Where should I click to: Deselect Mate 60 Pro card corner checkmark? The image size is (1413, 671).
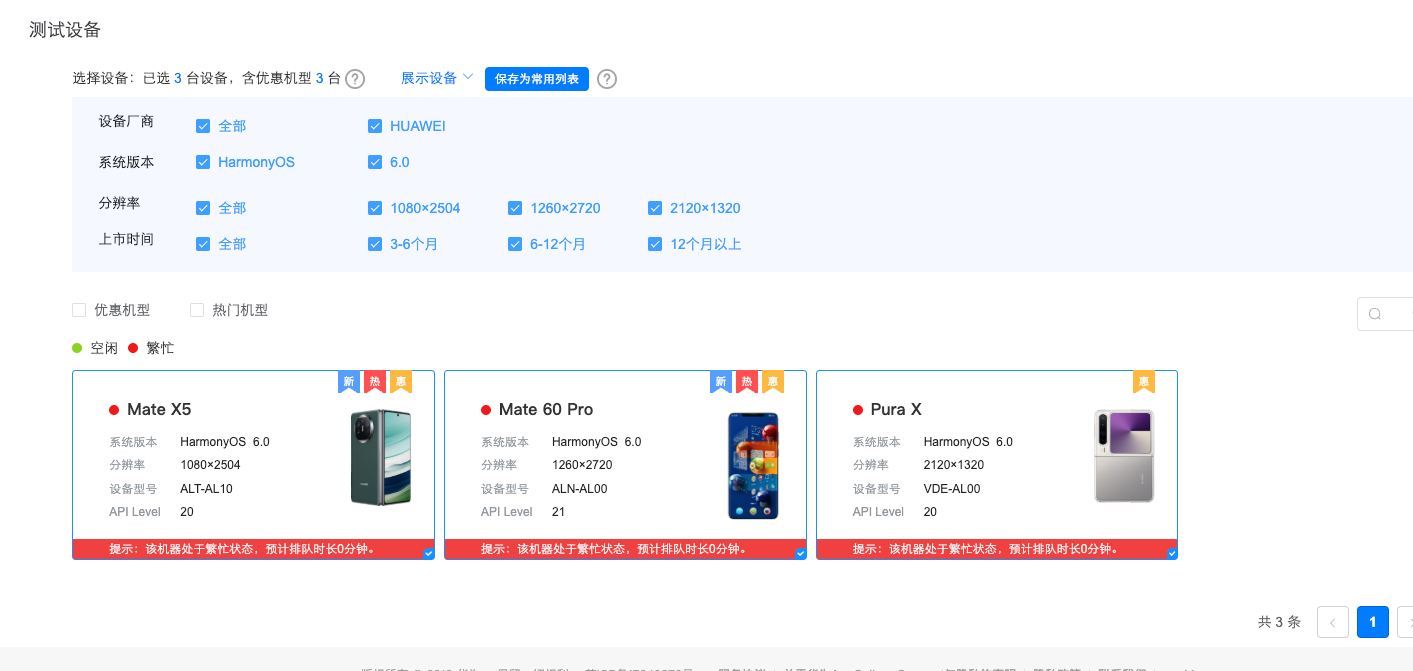800,553
